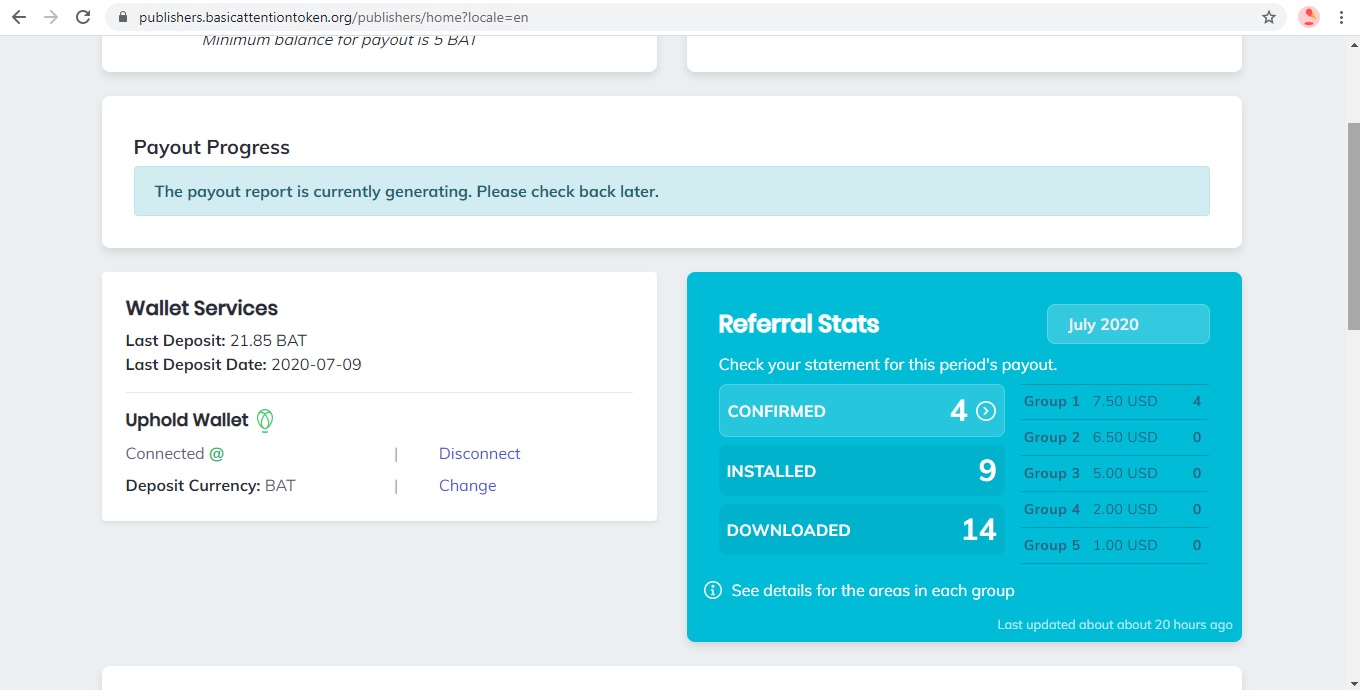Click the browser forward arrow
Image resolution: width=1360 pixels, height=690 pixels.
[x=51, y=17]
